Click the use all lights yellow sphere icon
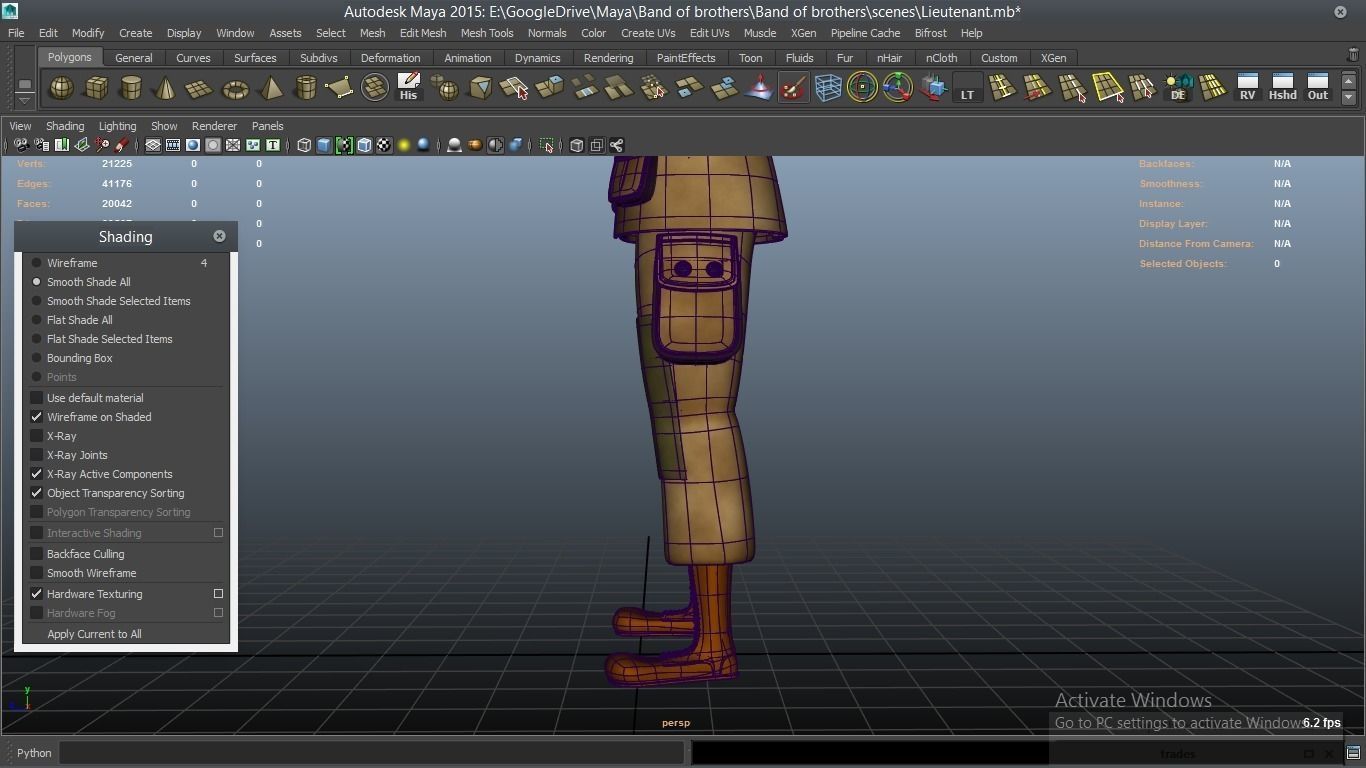1366x768 pixels. [404, 145]
